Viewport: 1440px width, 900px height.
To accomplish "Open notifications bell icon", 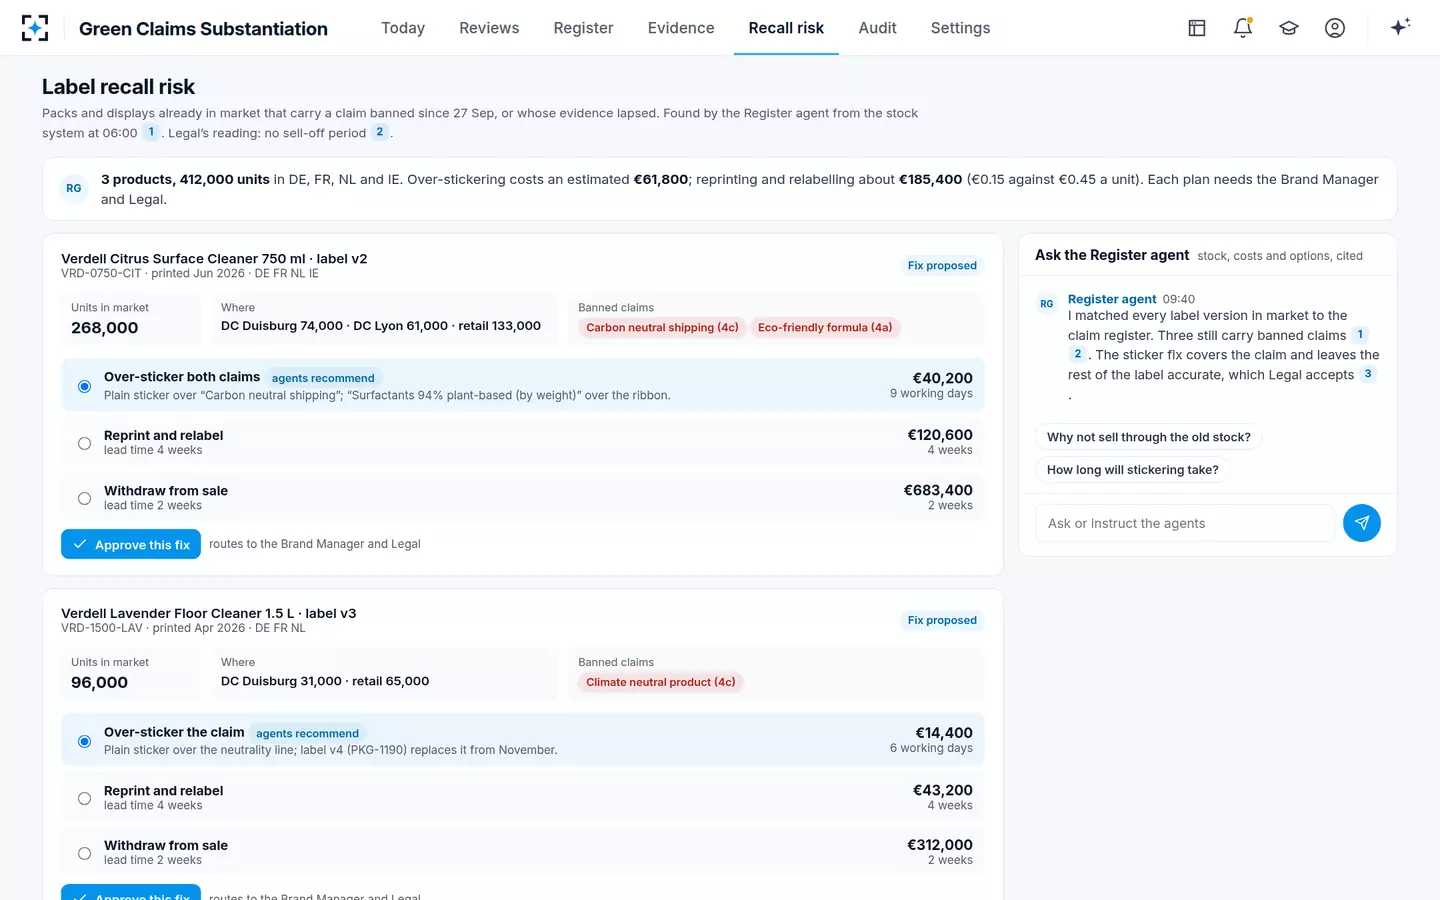I will 1243,28.
